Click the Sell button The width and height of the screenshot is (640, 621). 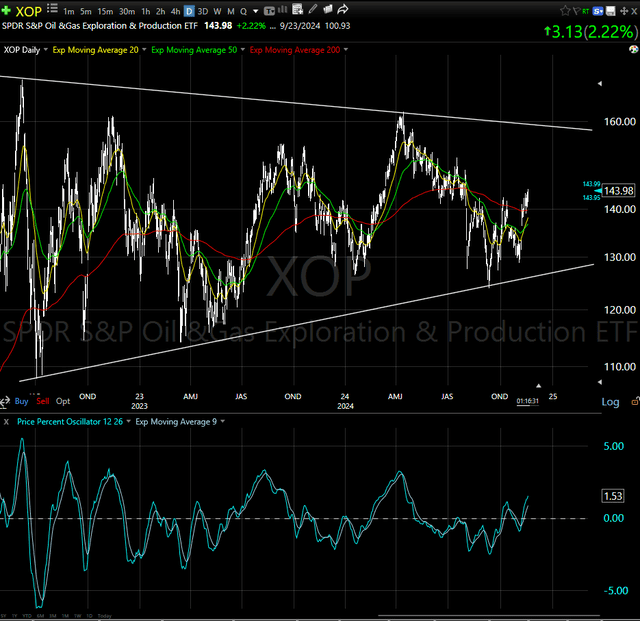(x=42, y=401)
